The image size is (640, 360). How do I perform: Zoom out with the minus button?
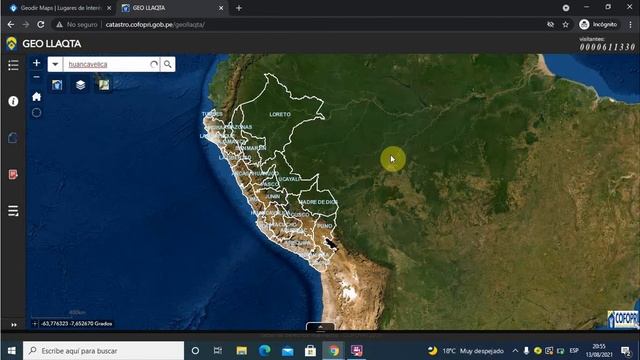pos(36,77)
